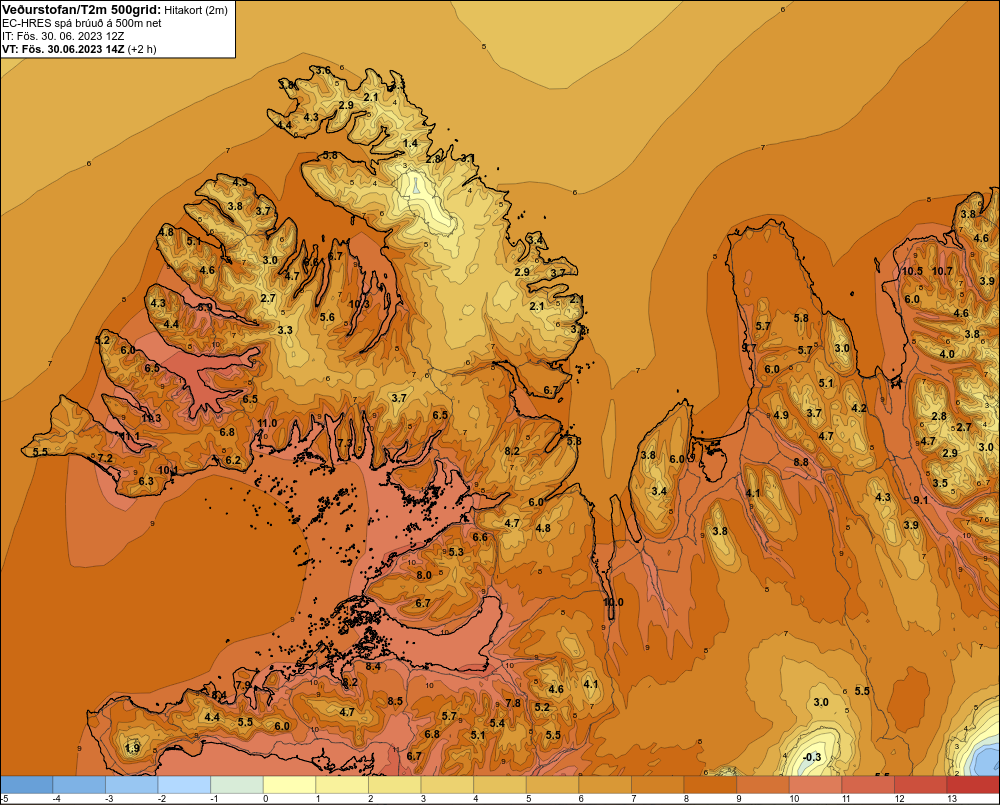Select the salmon legend swatch between 10 and 11

(816, 785)
